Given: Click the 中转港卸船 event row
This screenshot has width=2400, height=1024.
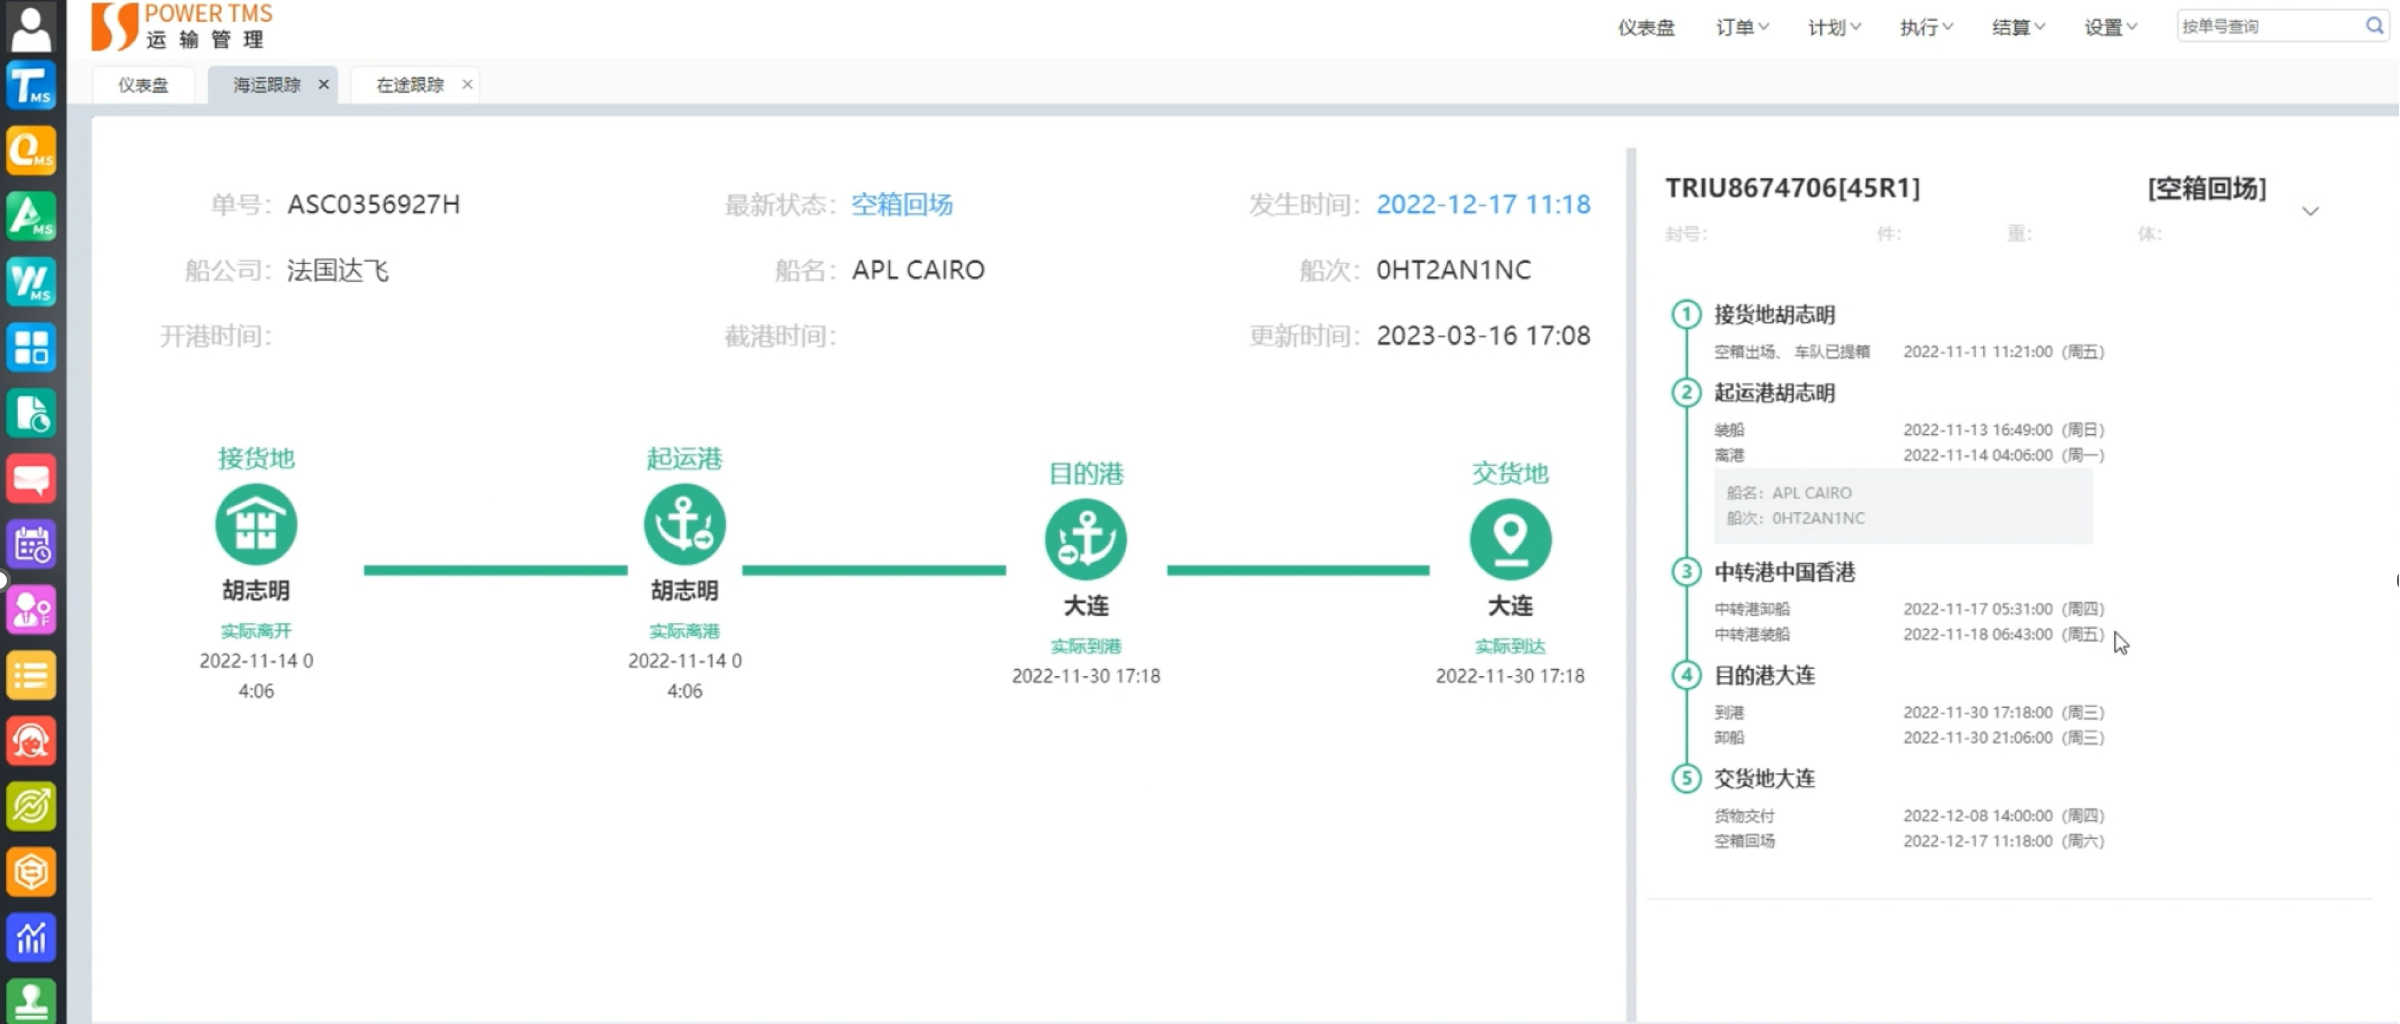Looking at the screenshot, I should point(1909,609).
